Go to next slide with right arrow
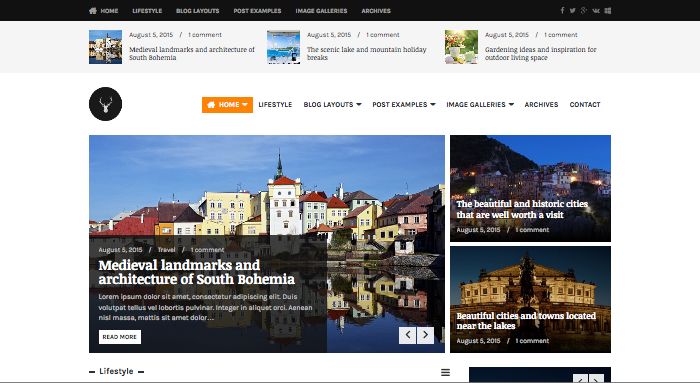Viewport: 700px width, 383px height. 425,335
